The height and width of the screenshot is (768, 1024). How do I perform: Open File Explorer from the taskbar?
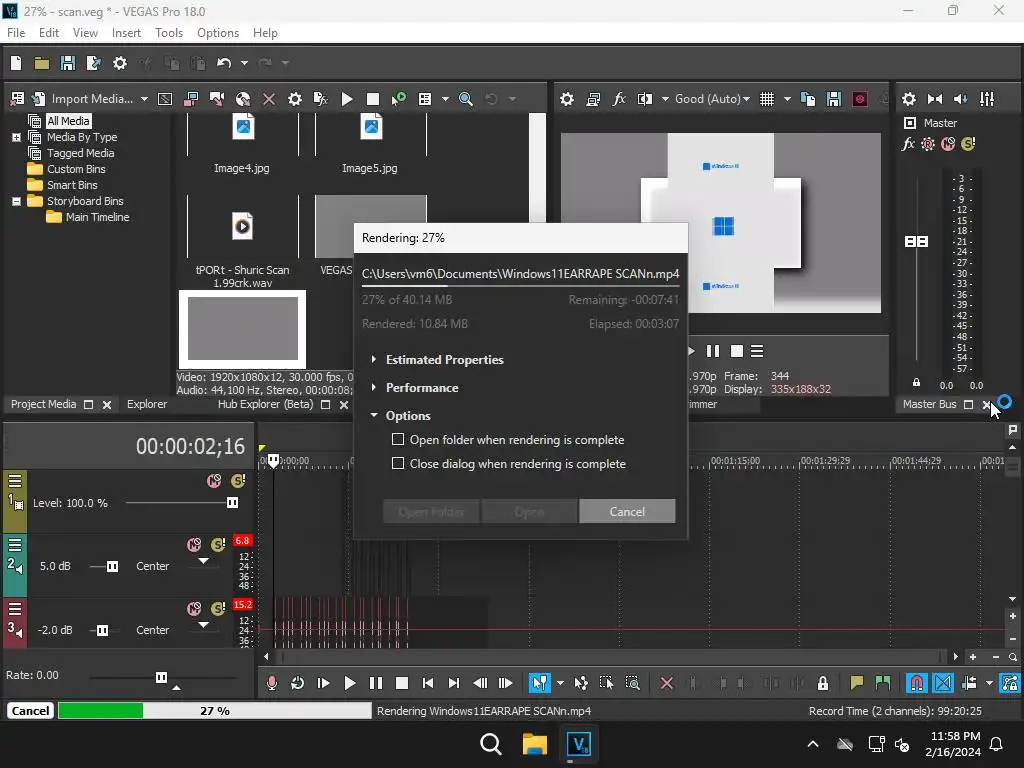(534, 744)
